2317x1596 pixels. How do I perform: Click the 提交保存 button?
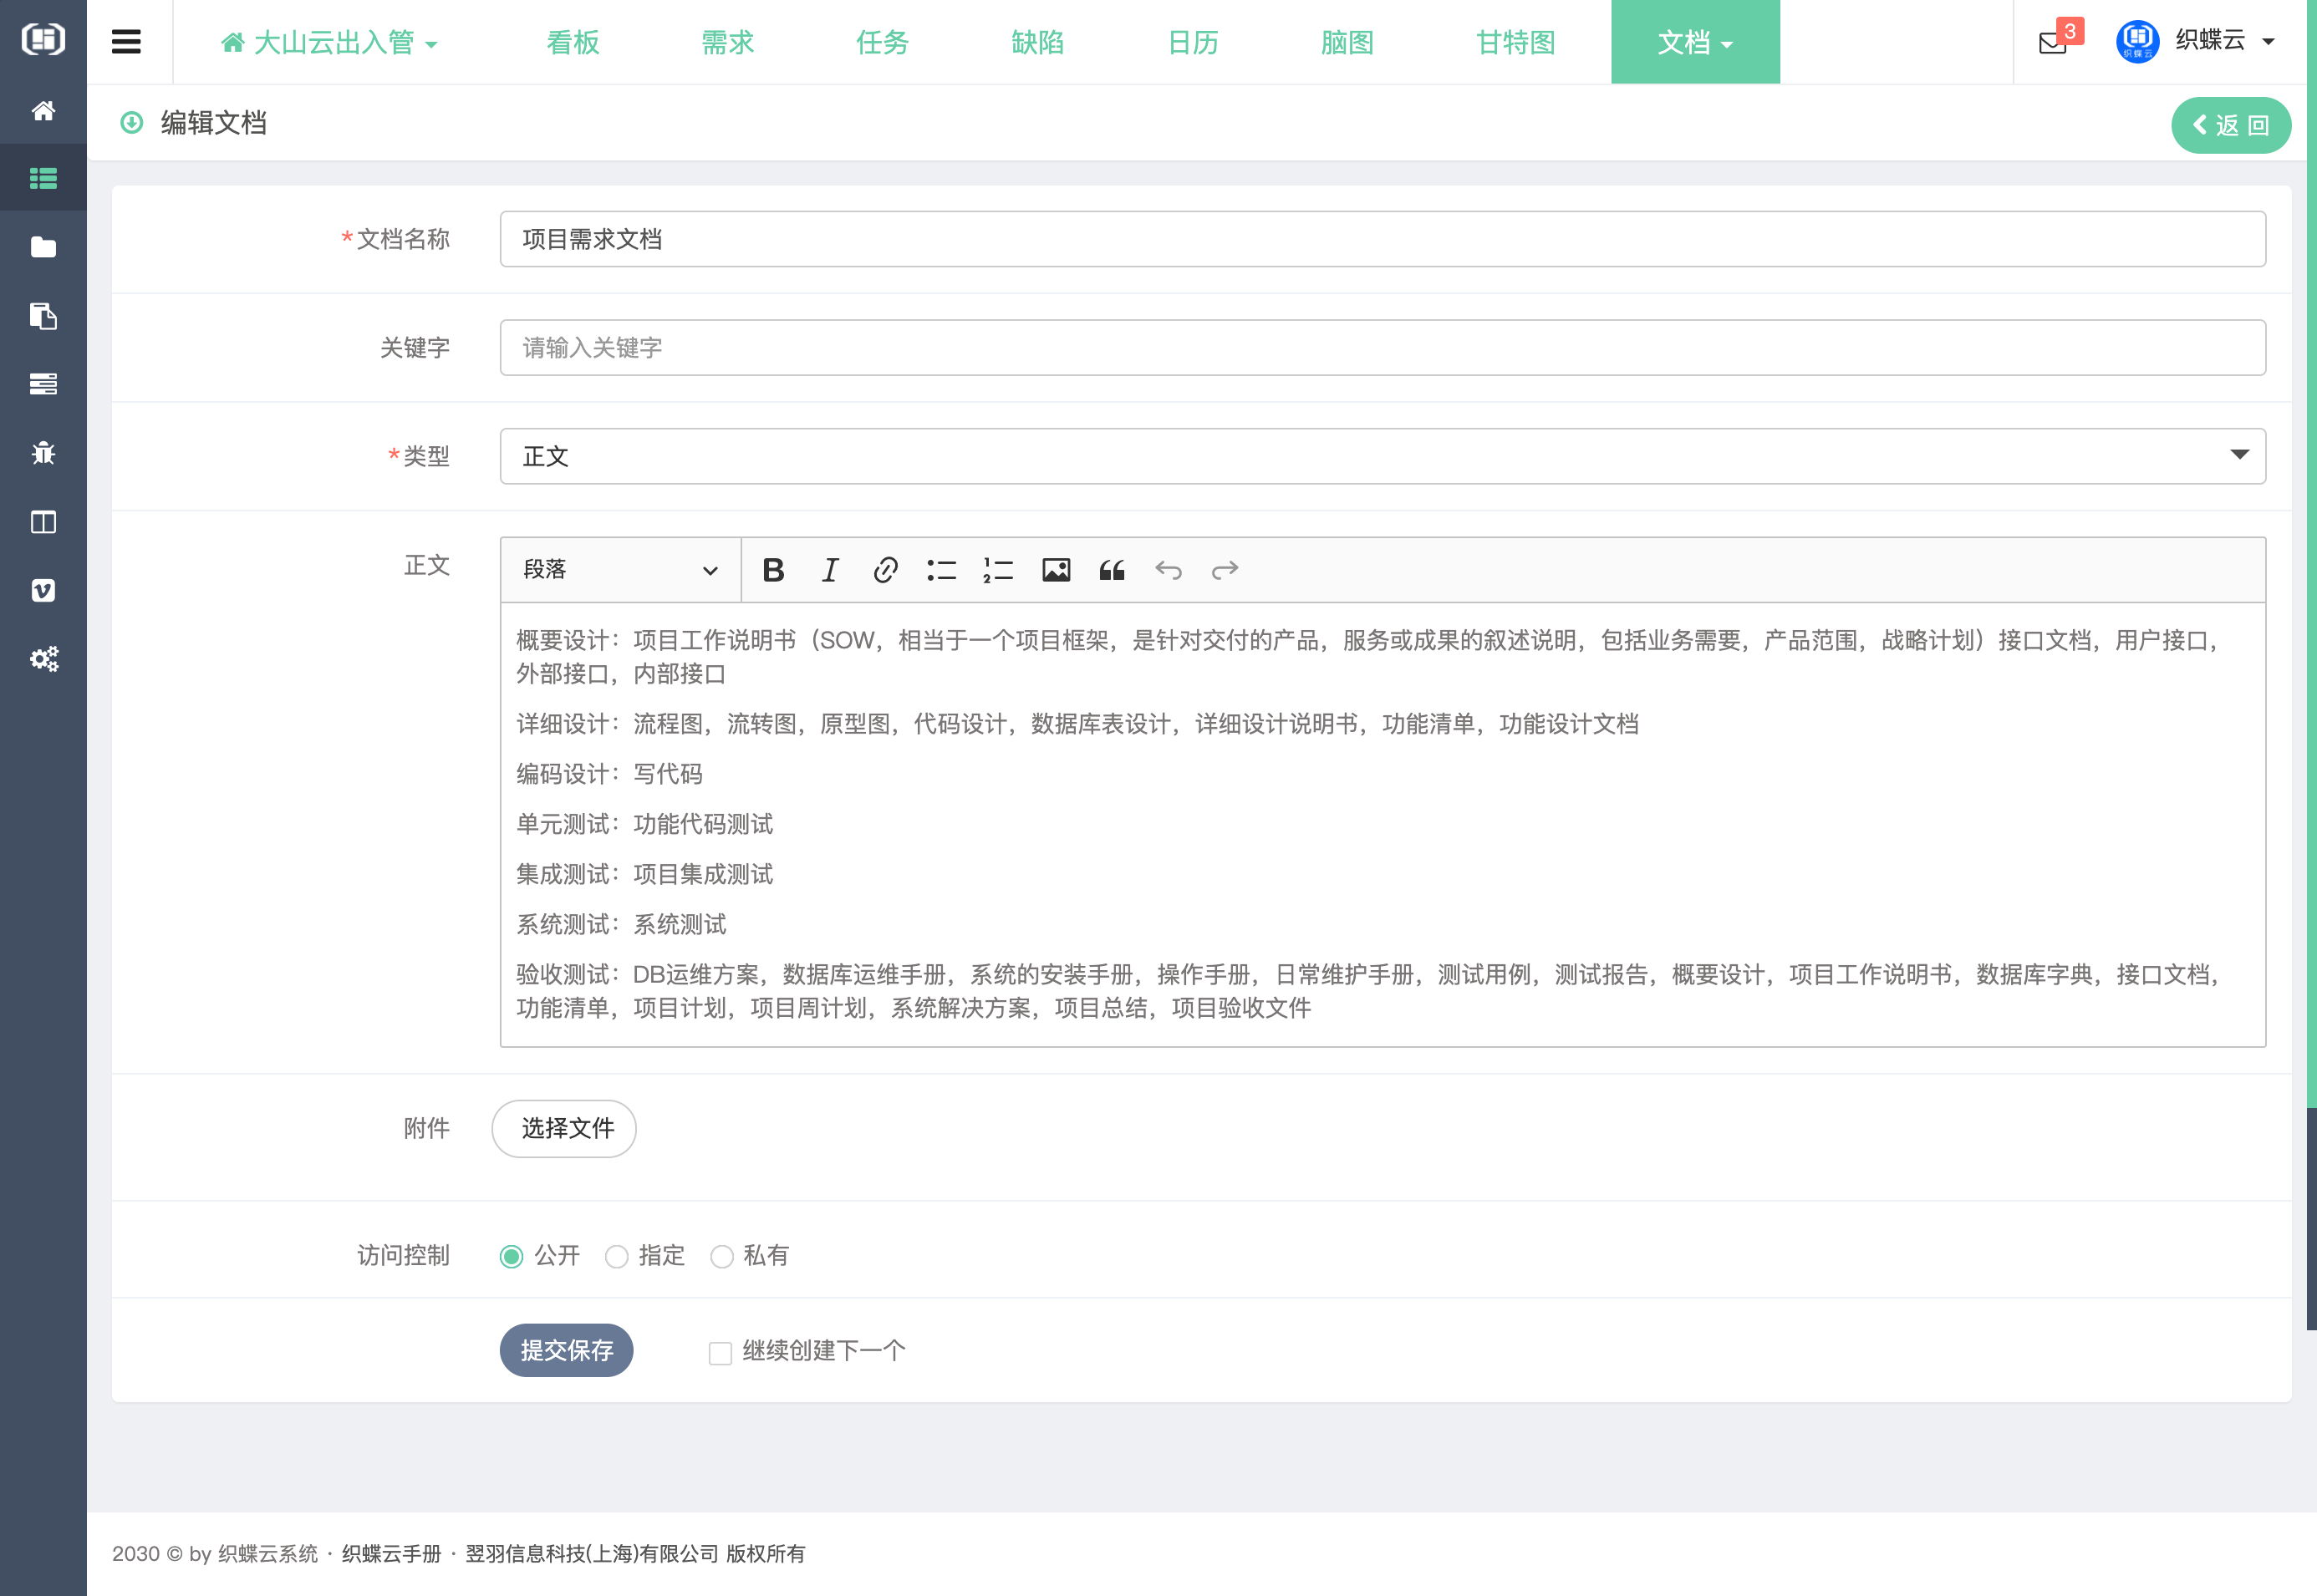point(566,1350)
